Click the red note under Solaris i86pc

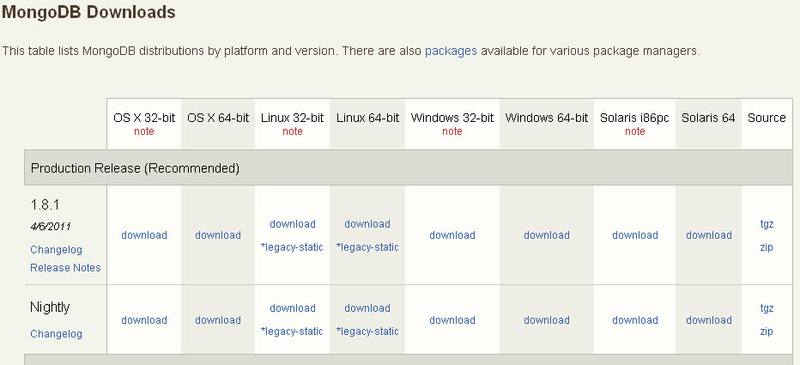click(635, 132)
